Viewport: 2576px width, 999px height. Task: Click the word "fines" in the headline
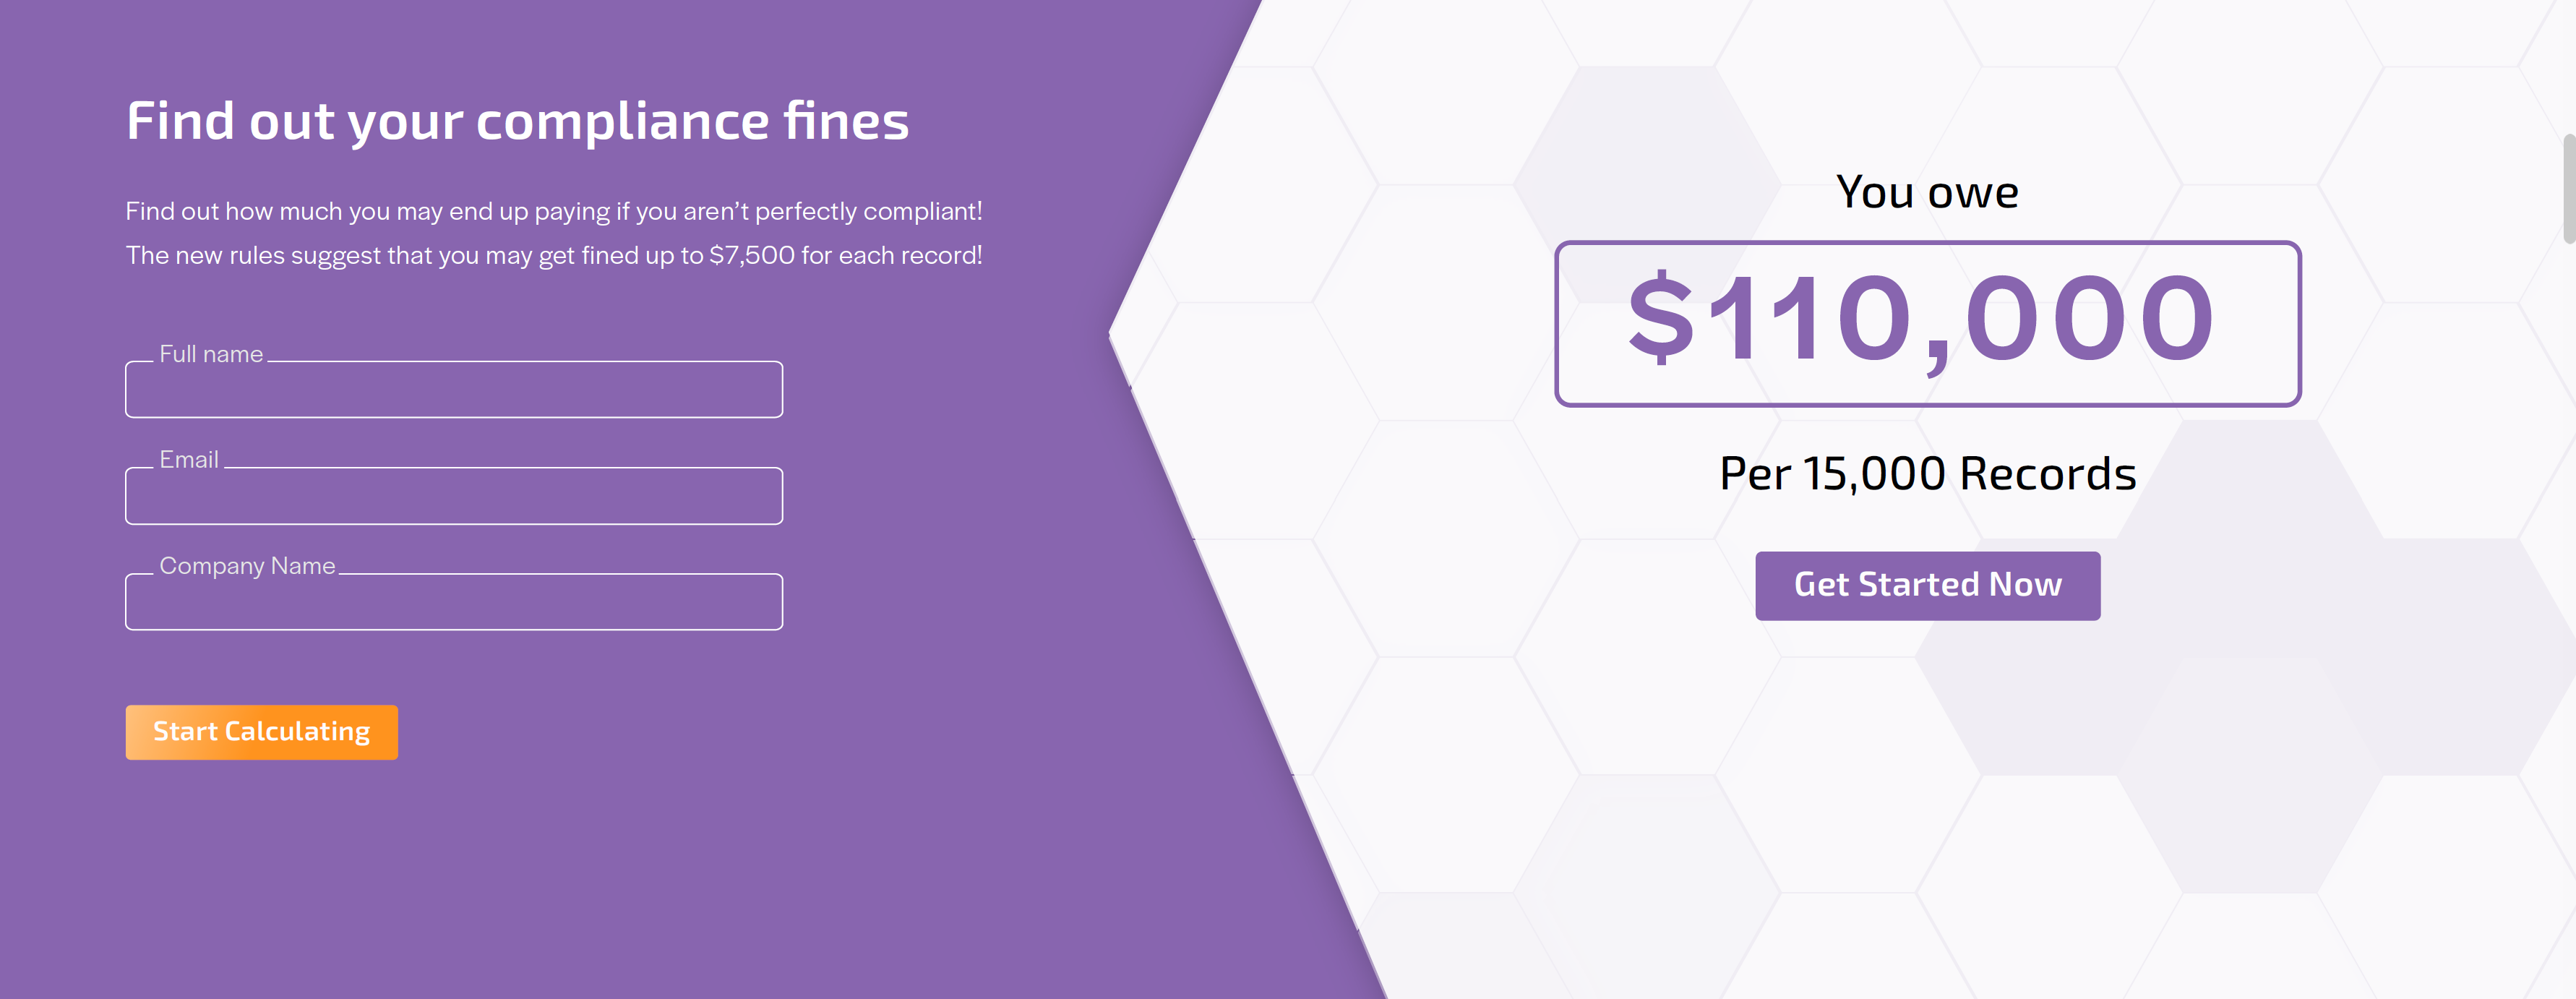pos(846,121)
